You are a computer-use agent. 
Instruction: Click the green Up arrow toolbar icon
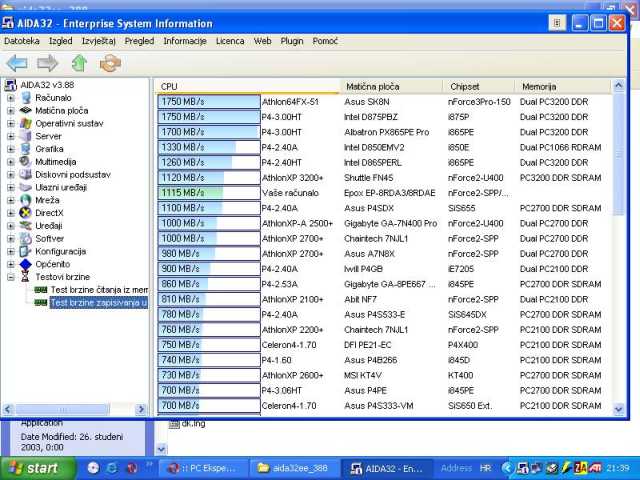pos(79,63)
